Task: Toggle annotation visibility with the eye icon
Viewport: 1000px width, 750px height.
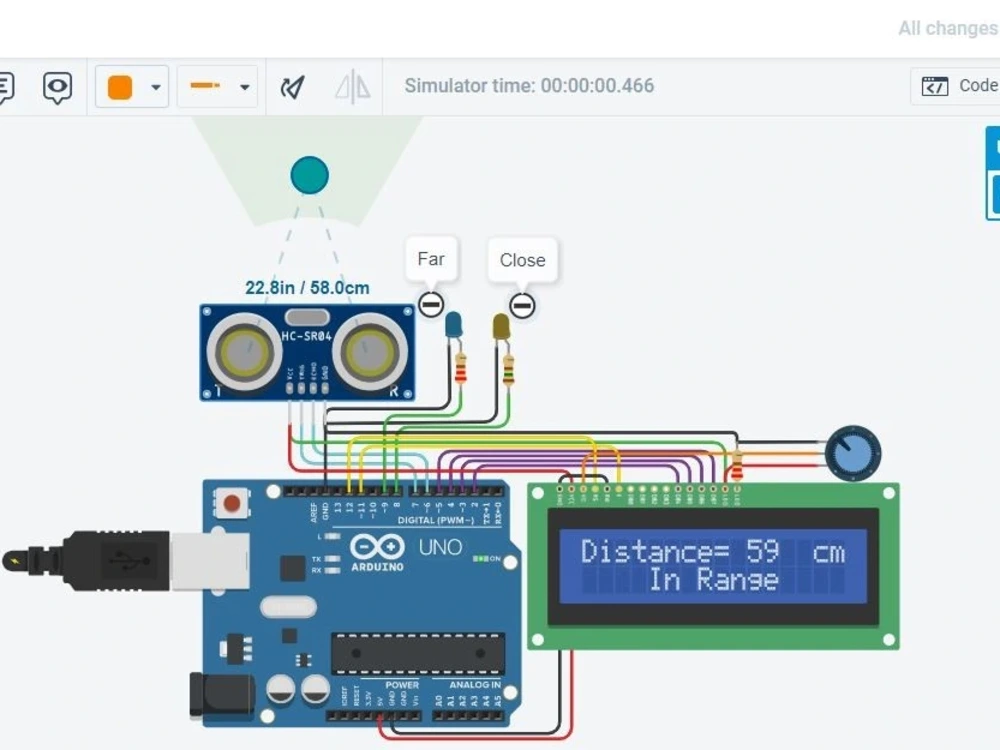Action: 57,87
